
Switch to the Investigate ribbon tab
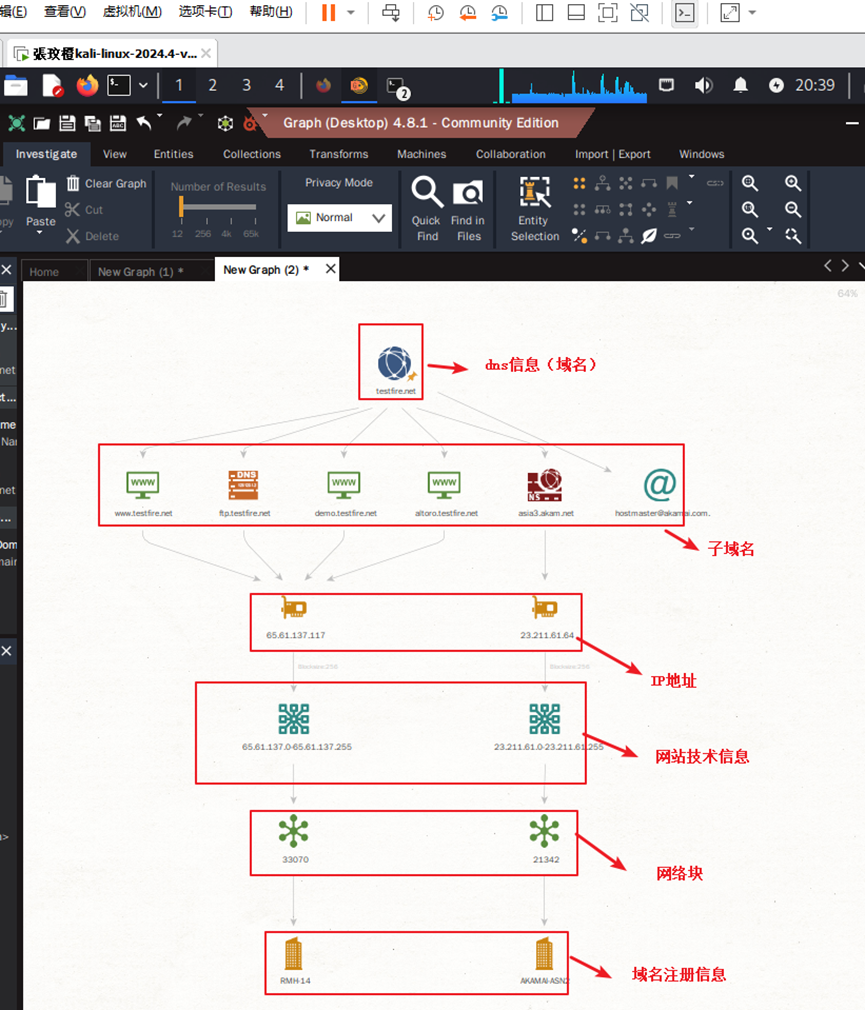pyautogui.click(x=46, y=154)
